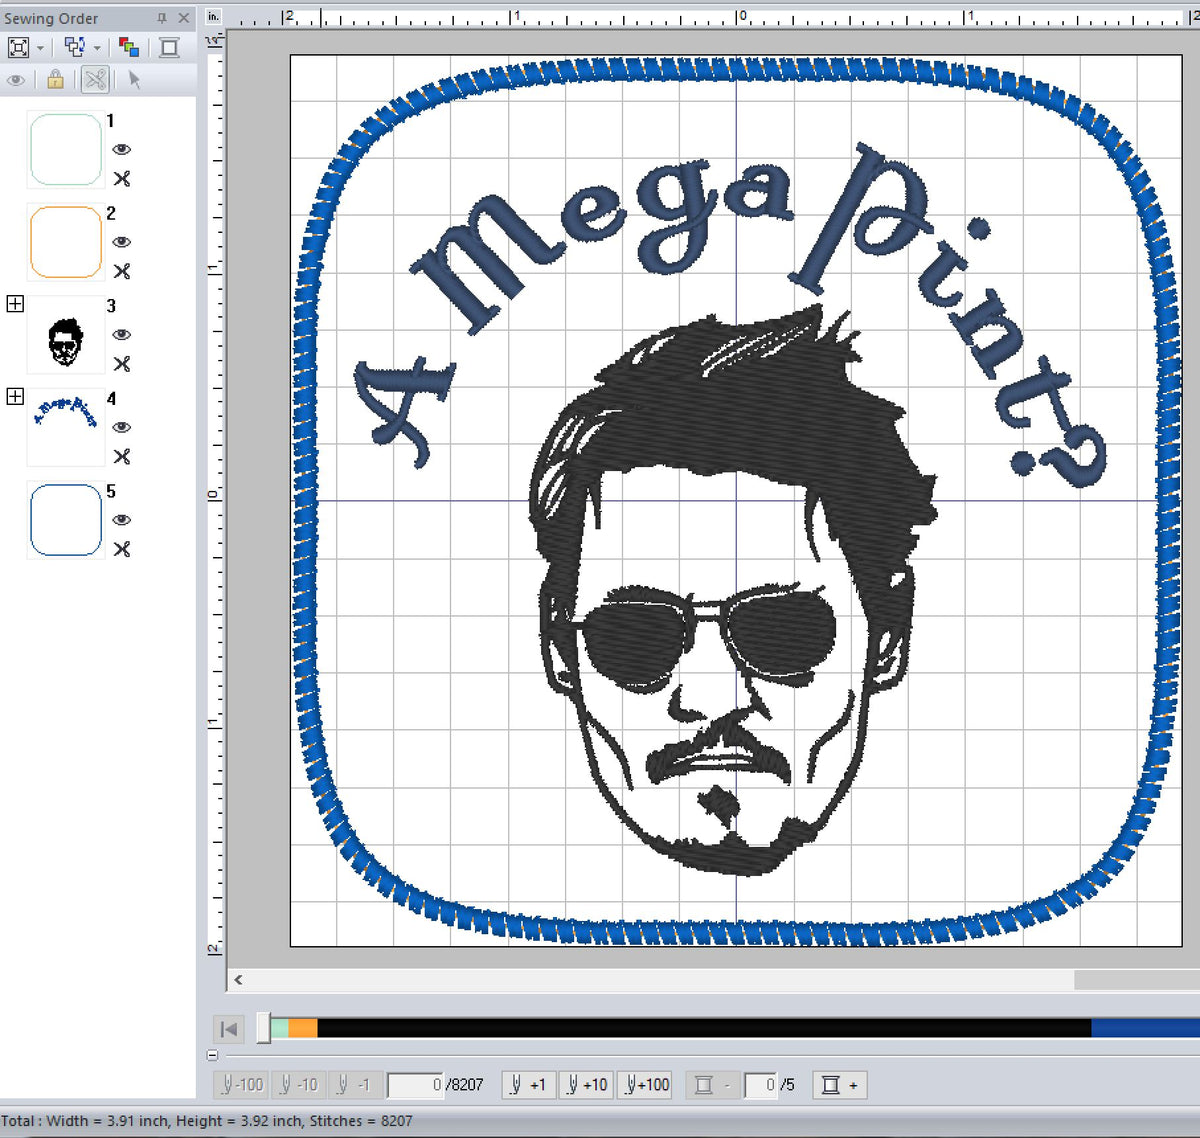Collapse the simulator controls with minus icon

(212, 1055)
